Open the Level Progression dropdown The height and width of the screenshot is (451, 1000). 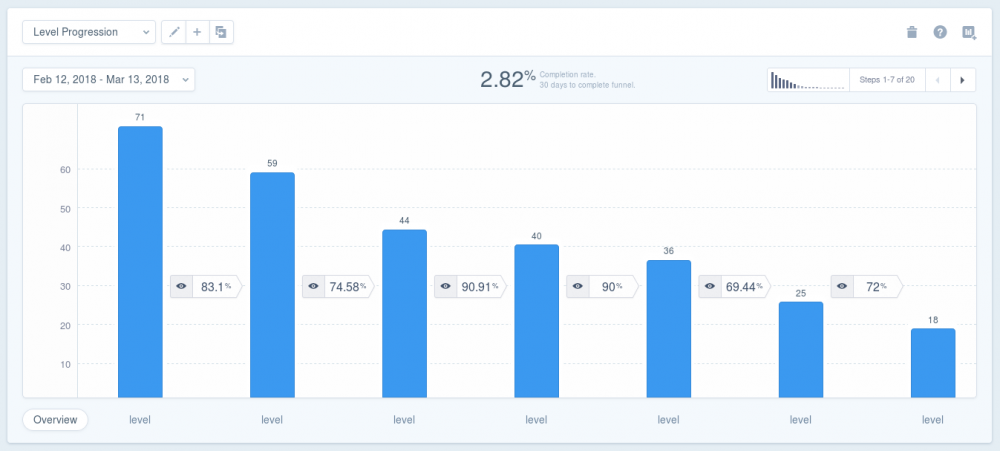[89, 32]
